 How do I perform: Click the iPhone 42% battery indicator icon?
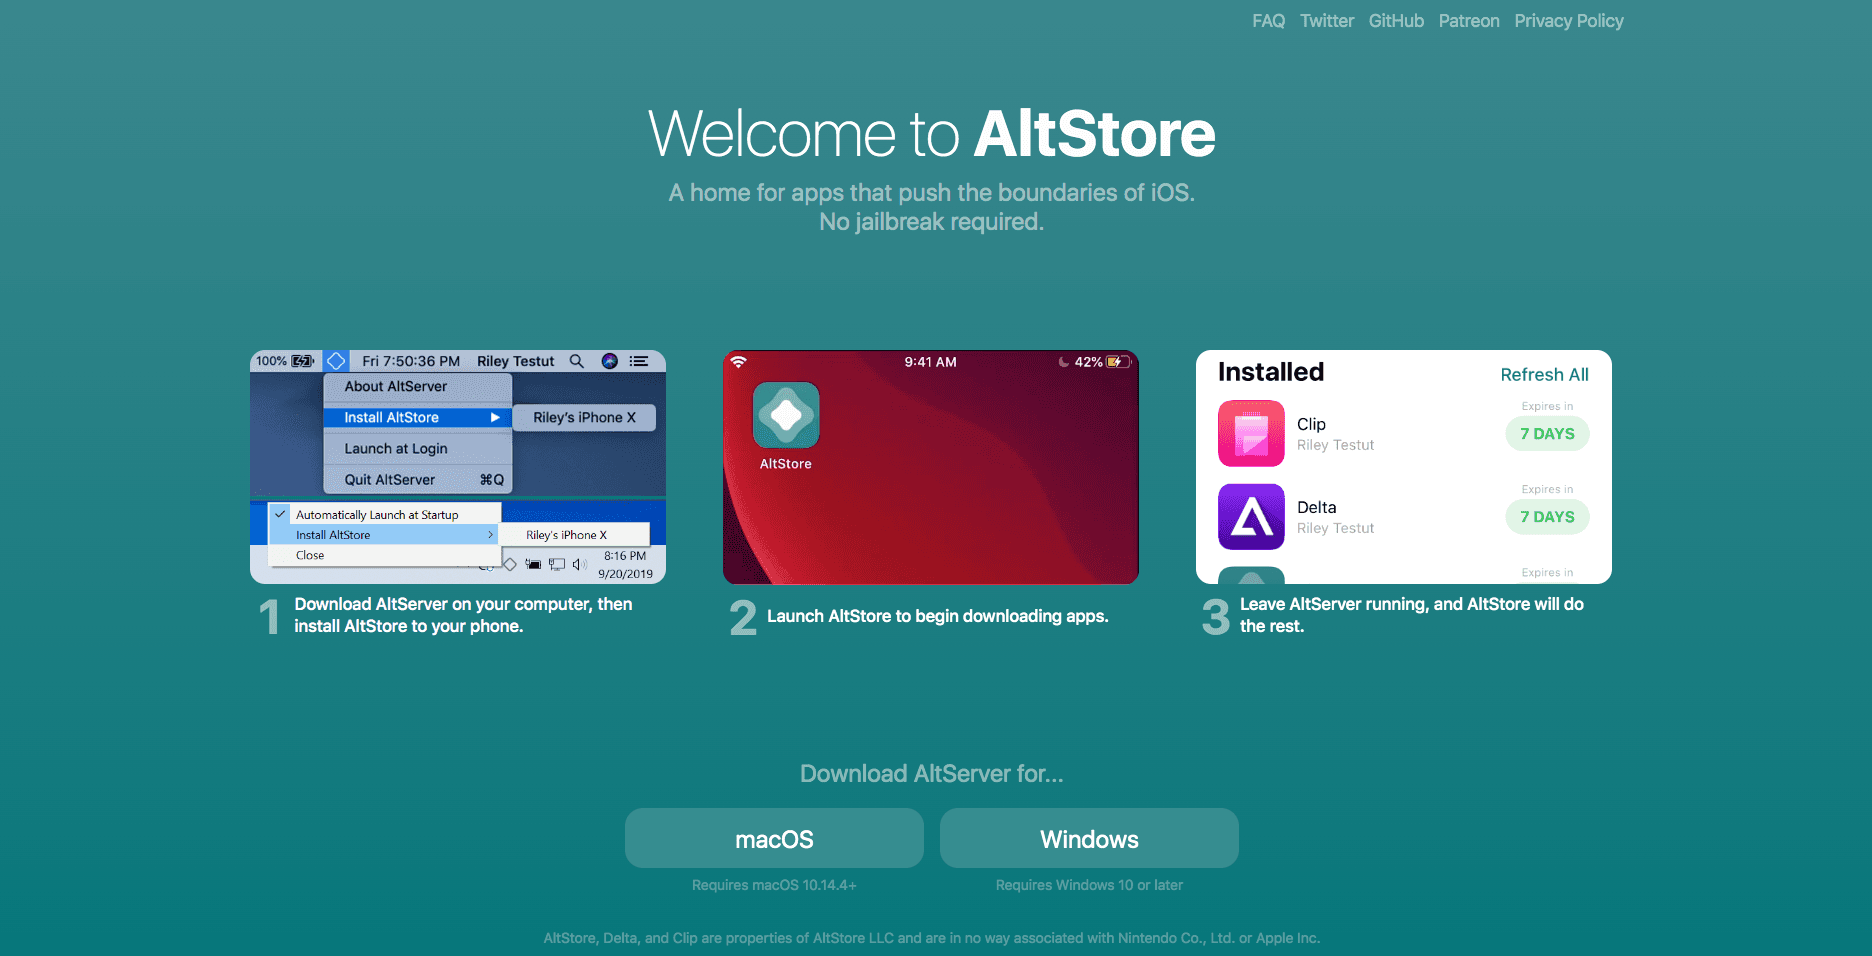pyautogui.click(x=1119, y=362)
